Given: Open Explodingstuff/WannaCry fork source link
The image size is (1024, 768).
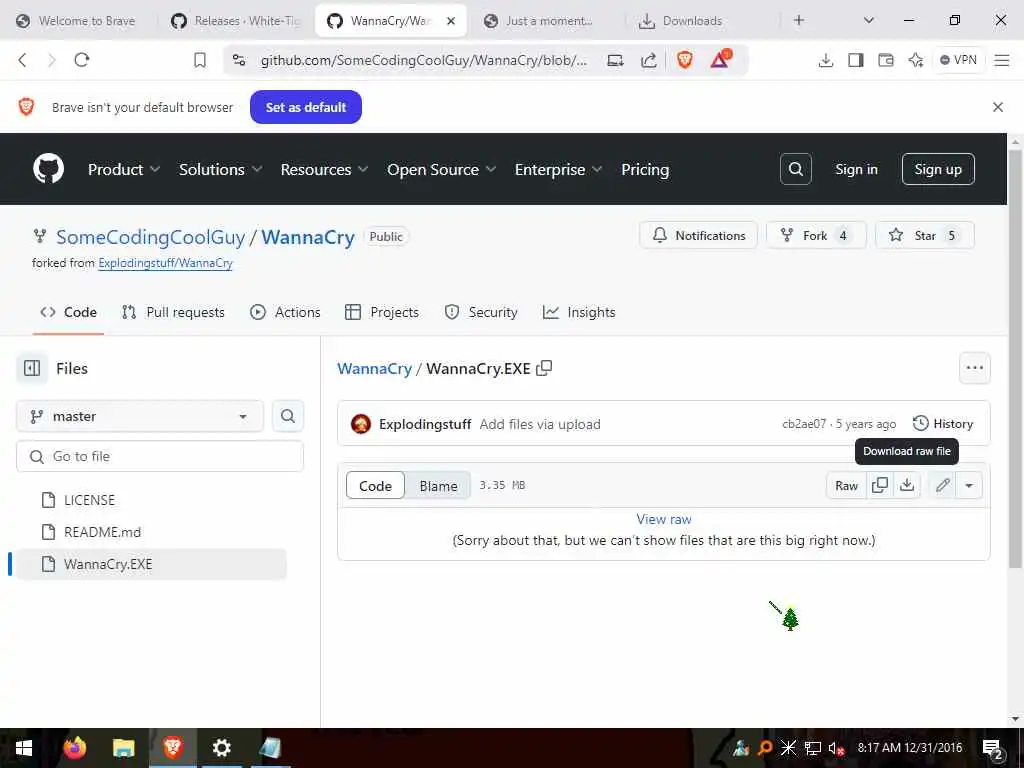Looking at the screenshot, I should pyautogui.click(x=165, y=263).
